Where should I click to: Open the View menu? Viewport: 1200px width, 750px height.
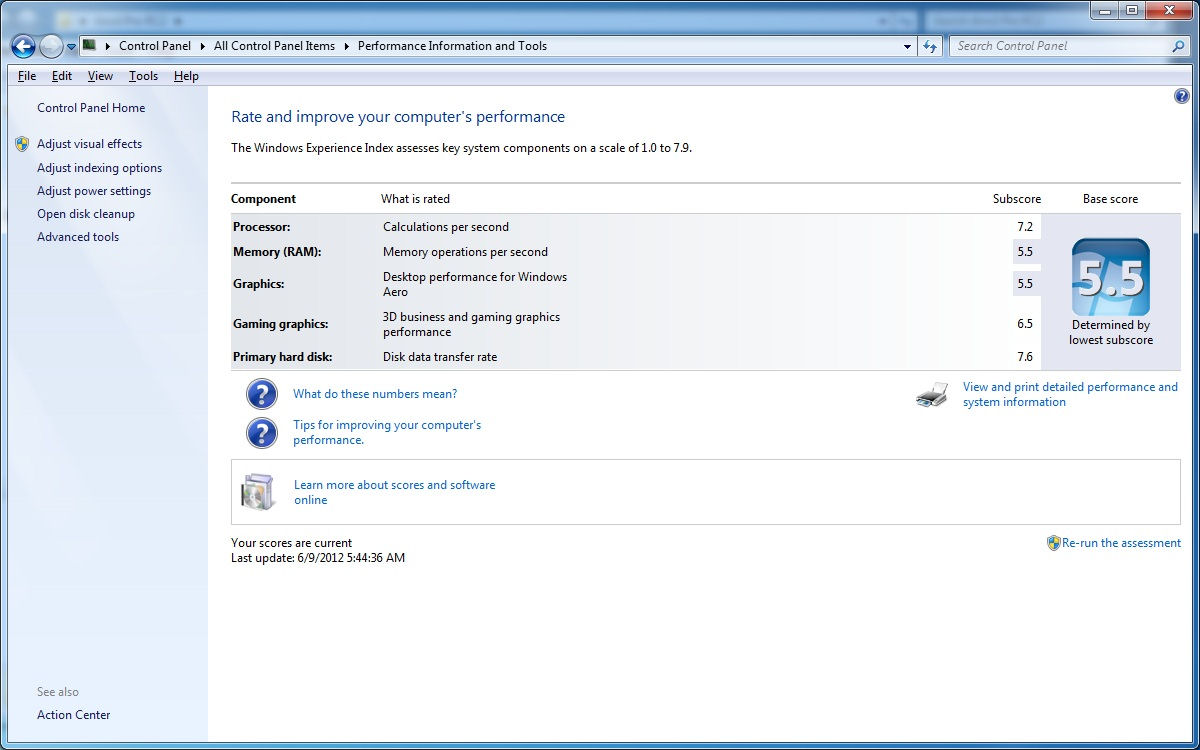[x=100, y=76]
